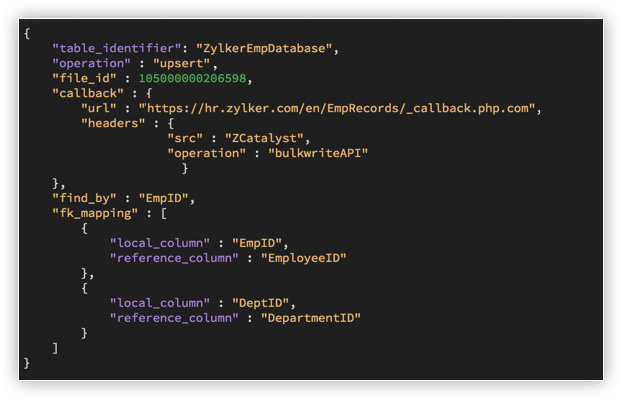The width and height of the screenshot is (622, 399).
Task: Click the second "reference_column" key
Action: 174,318
